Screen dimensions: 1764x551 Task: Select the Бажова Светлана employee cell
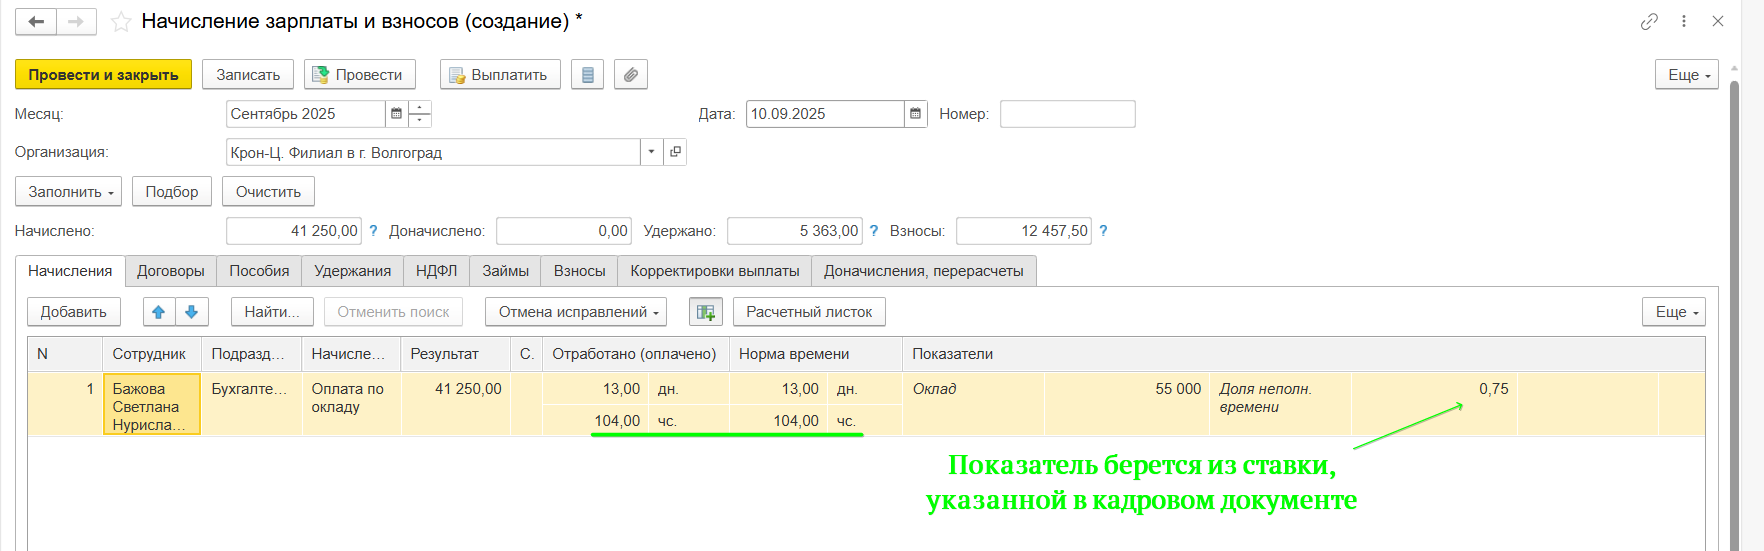click(152, 405)
